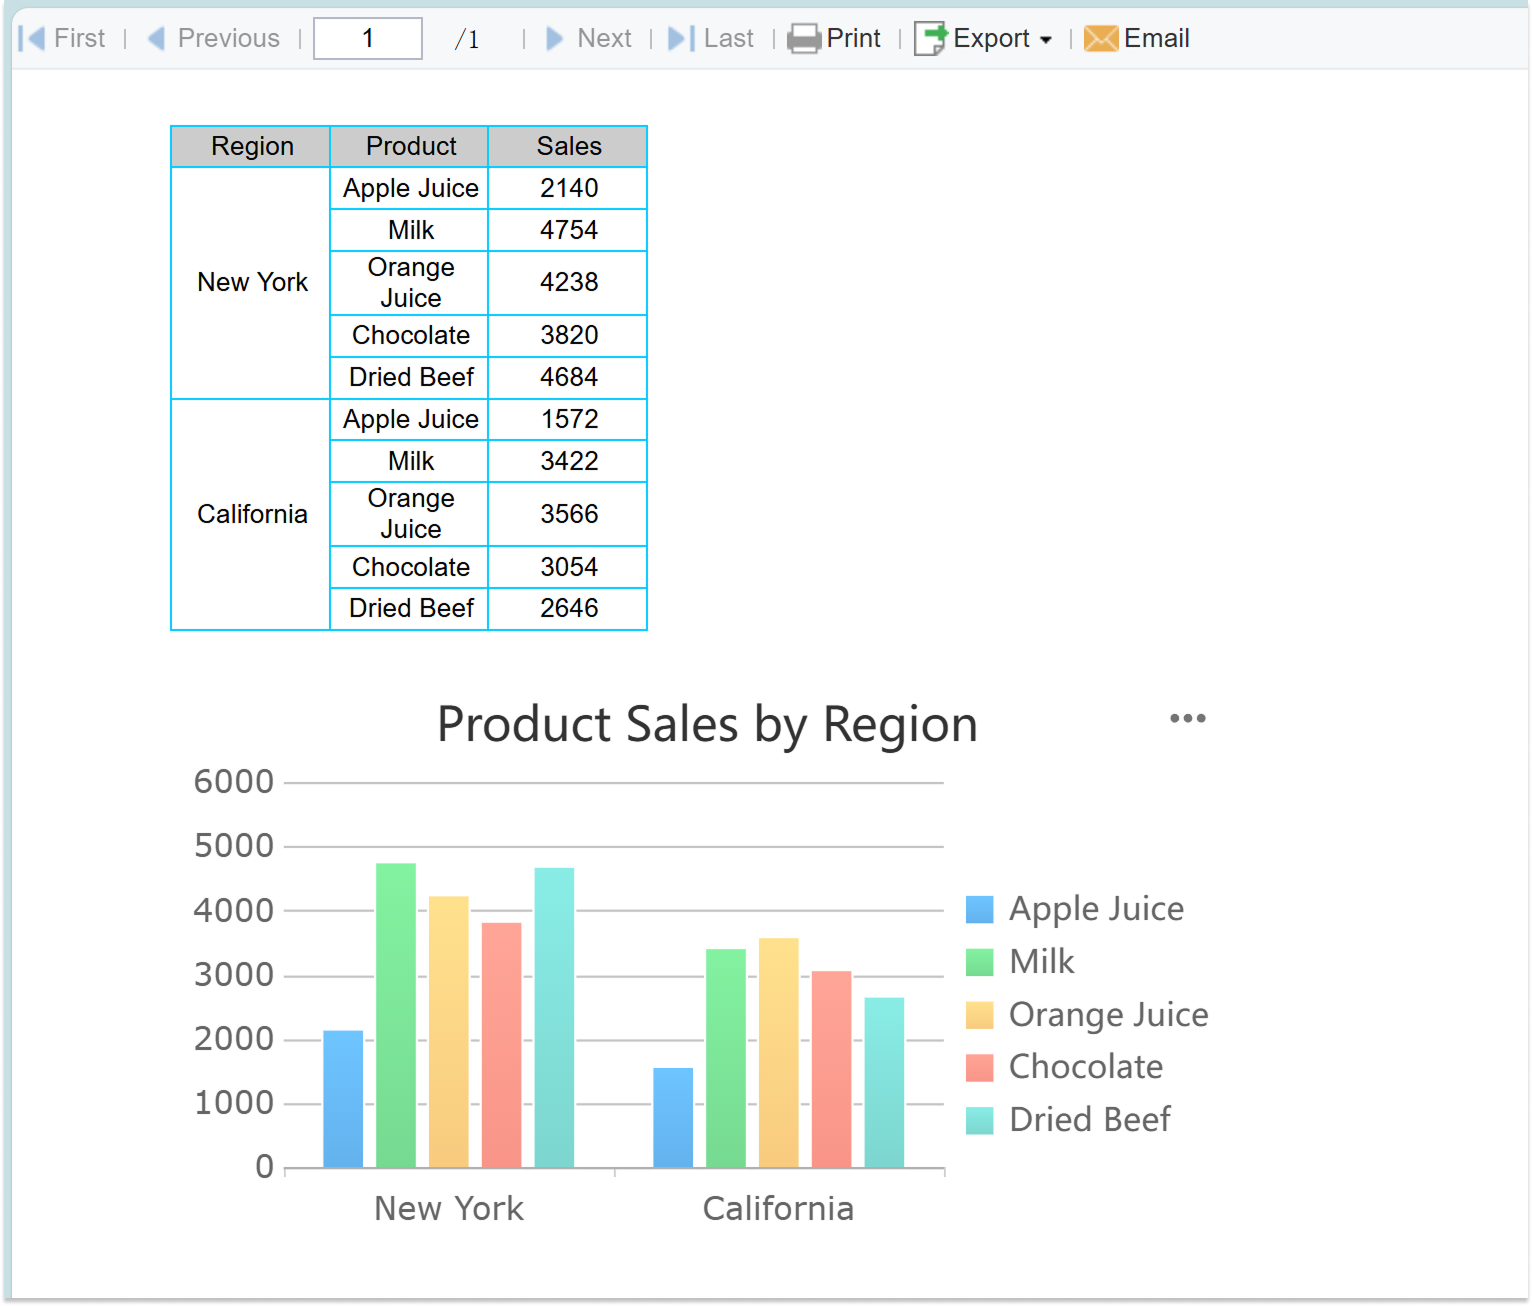Click the Next page label

(x=604, y=39)
